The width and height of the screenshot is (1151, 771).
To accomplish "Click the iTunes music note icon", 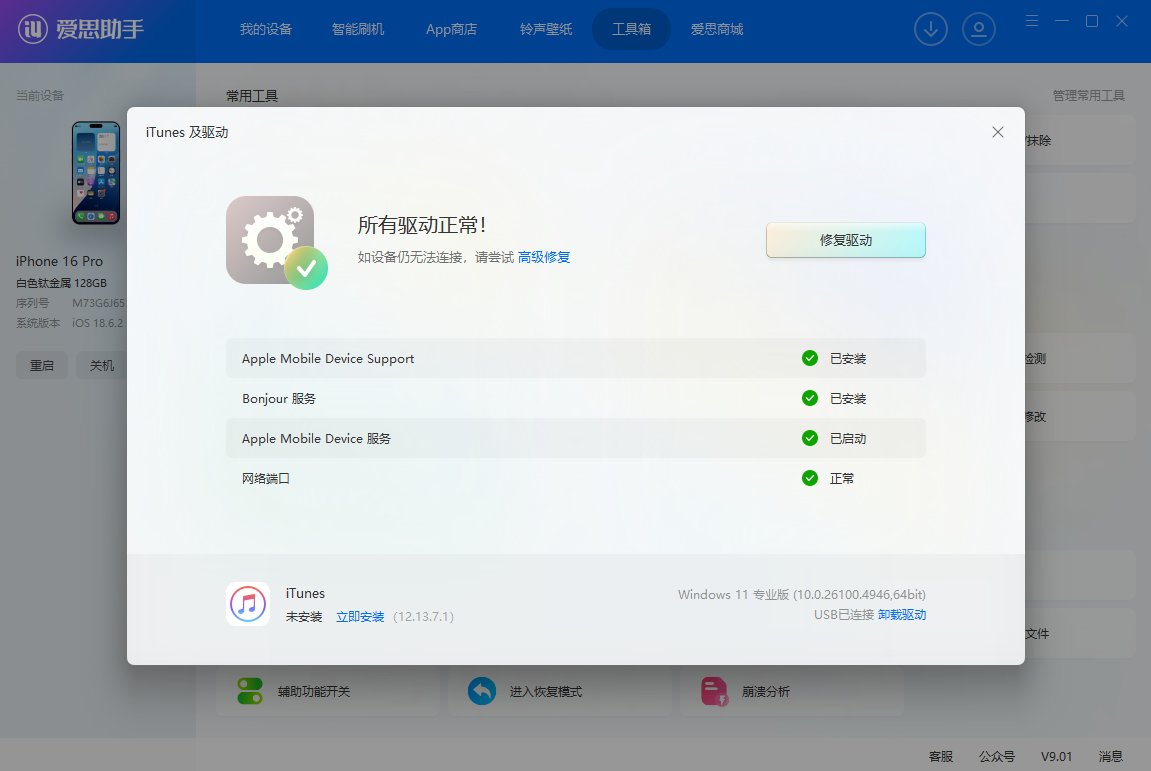I will [248, 604].
